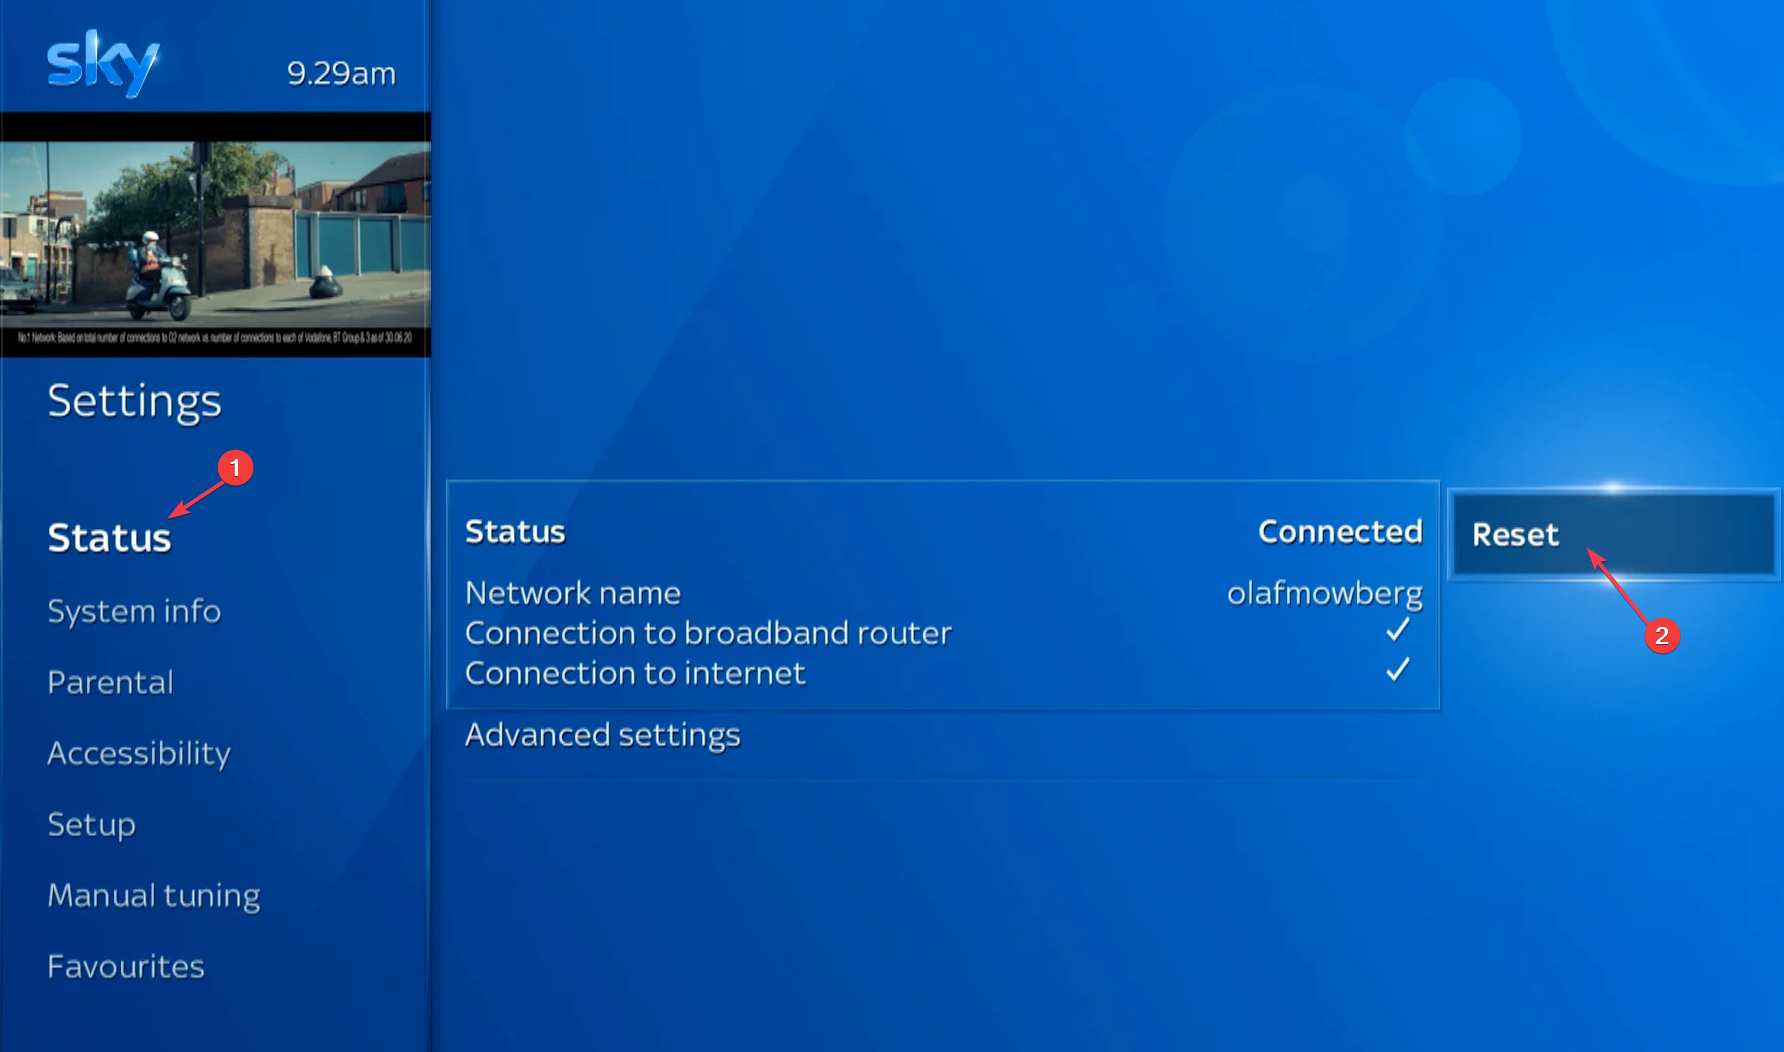Screen dimensions: 1784x1052
Task: Select Manual tuning
Action: pyautogui.click(x=153, y=895)
